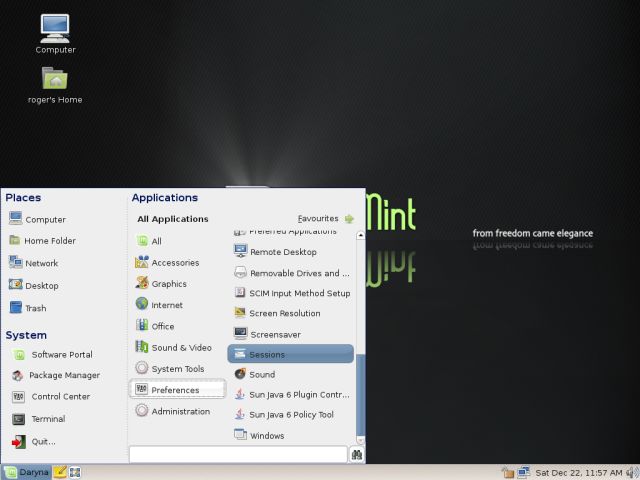Image resolution: width=640 pixels, height=480 pixels.
Task: Click the notes icon in the bottom panel
Action: coord(60,472)
